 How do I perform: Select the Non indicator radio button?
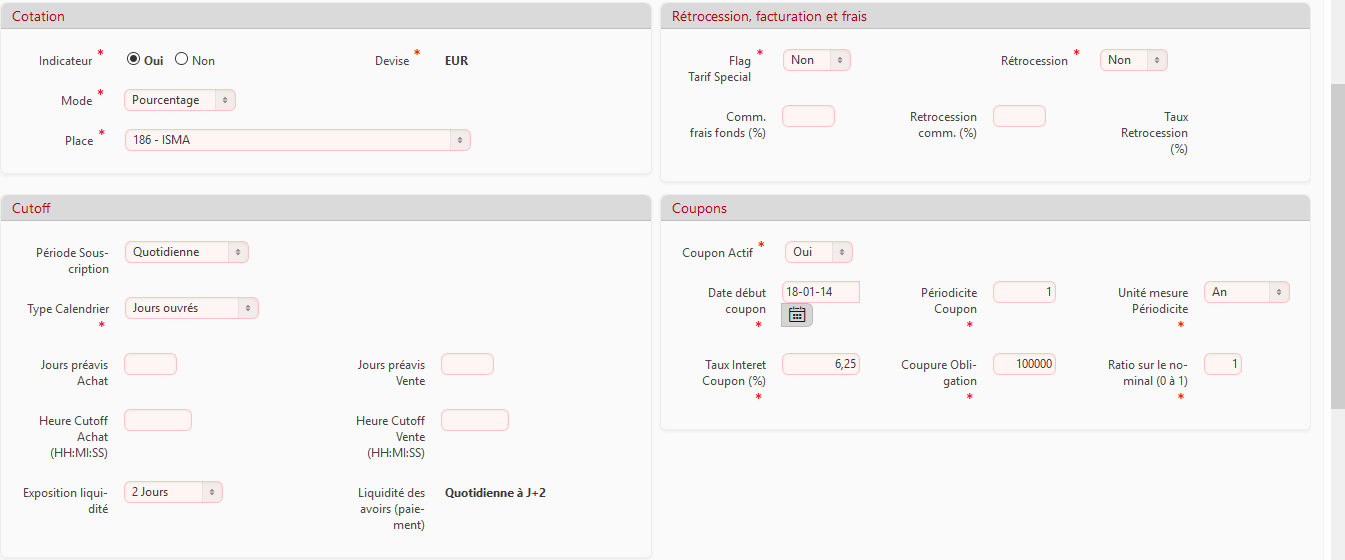(181, 59)
